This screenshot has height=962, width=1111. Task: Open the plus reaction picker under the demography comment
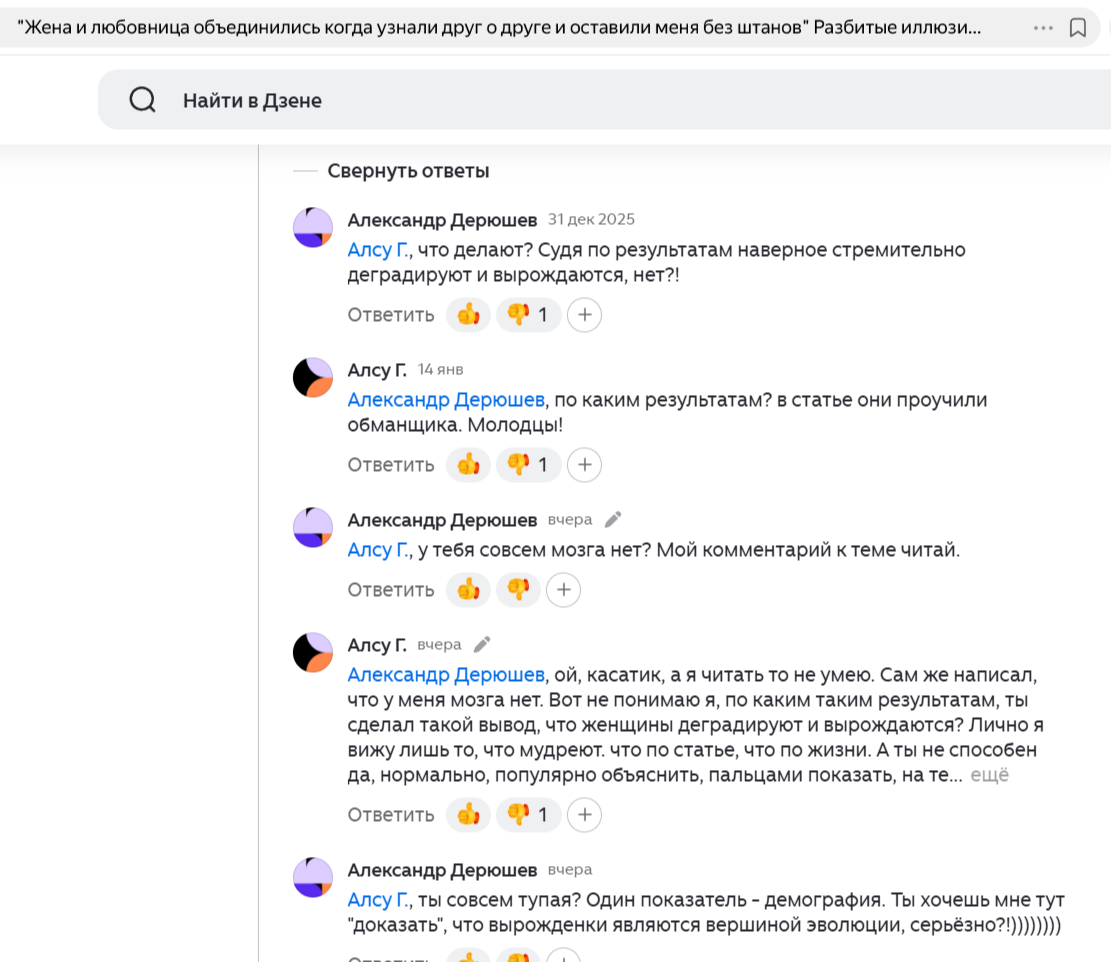tap(563, 957)
